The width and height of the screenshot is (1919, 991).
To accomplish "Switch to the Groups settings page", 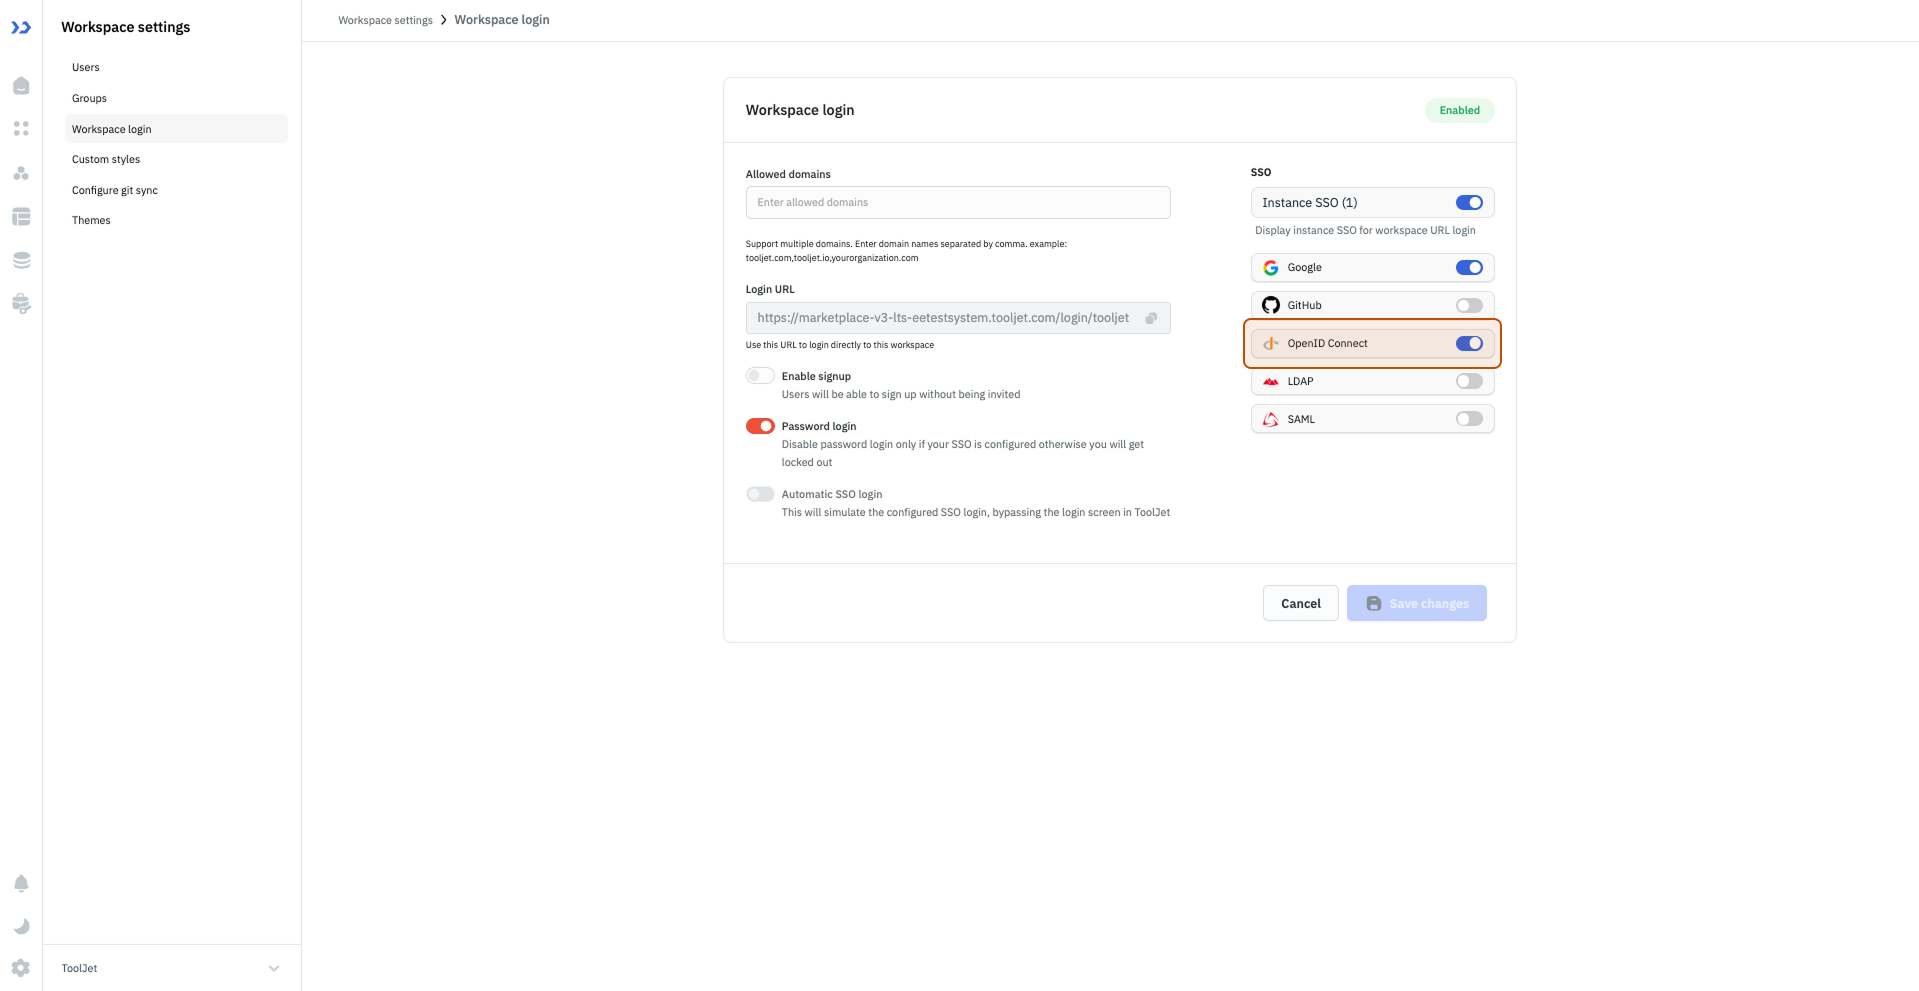I will tap(89, 97).
